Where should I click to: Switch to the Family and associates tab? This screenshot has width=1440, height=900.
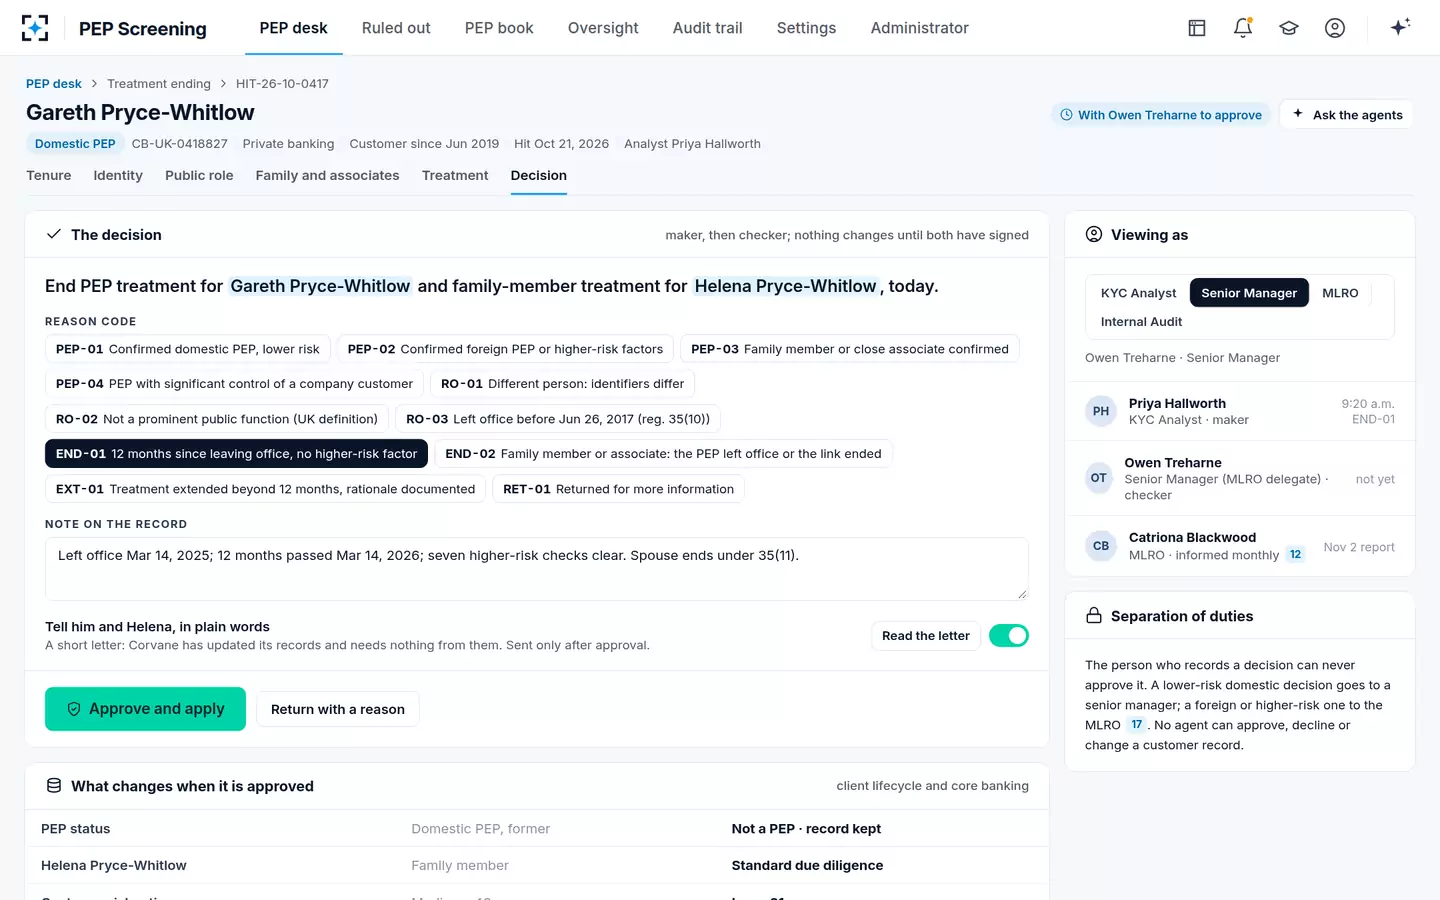pos(327,175)
